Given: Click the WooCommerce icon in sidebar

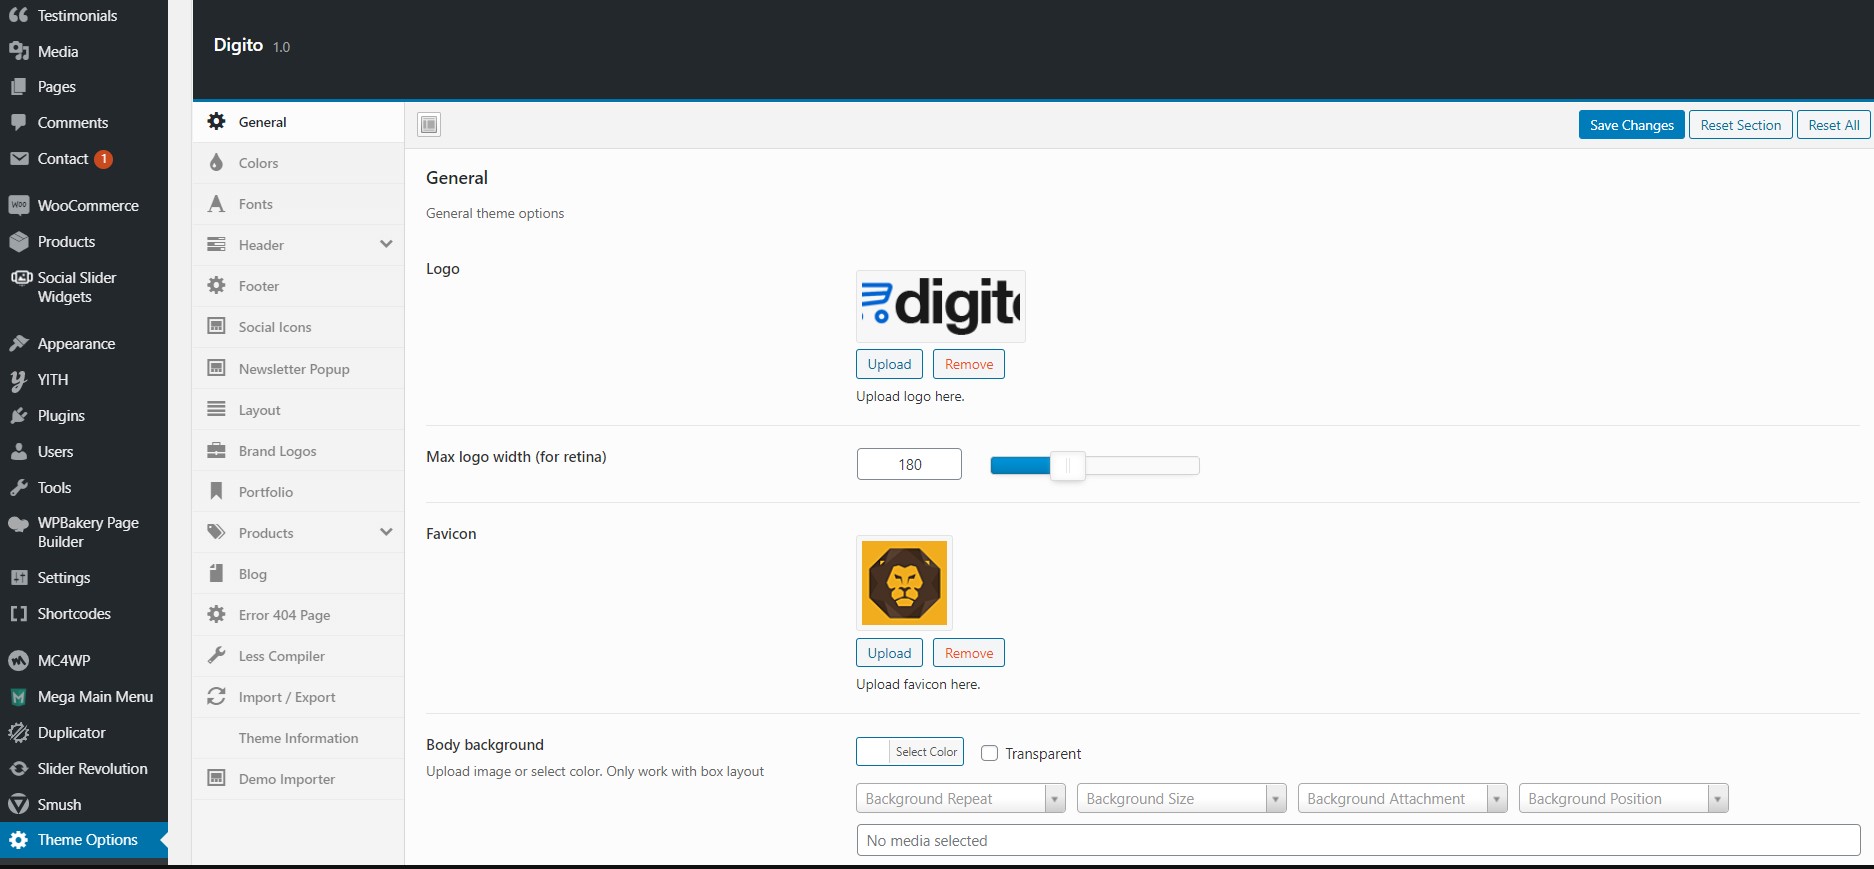Looking at the screenshot, I should pos(18,206).
